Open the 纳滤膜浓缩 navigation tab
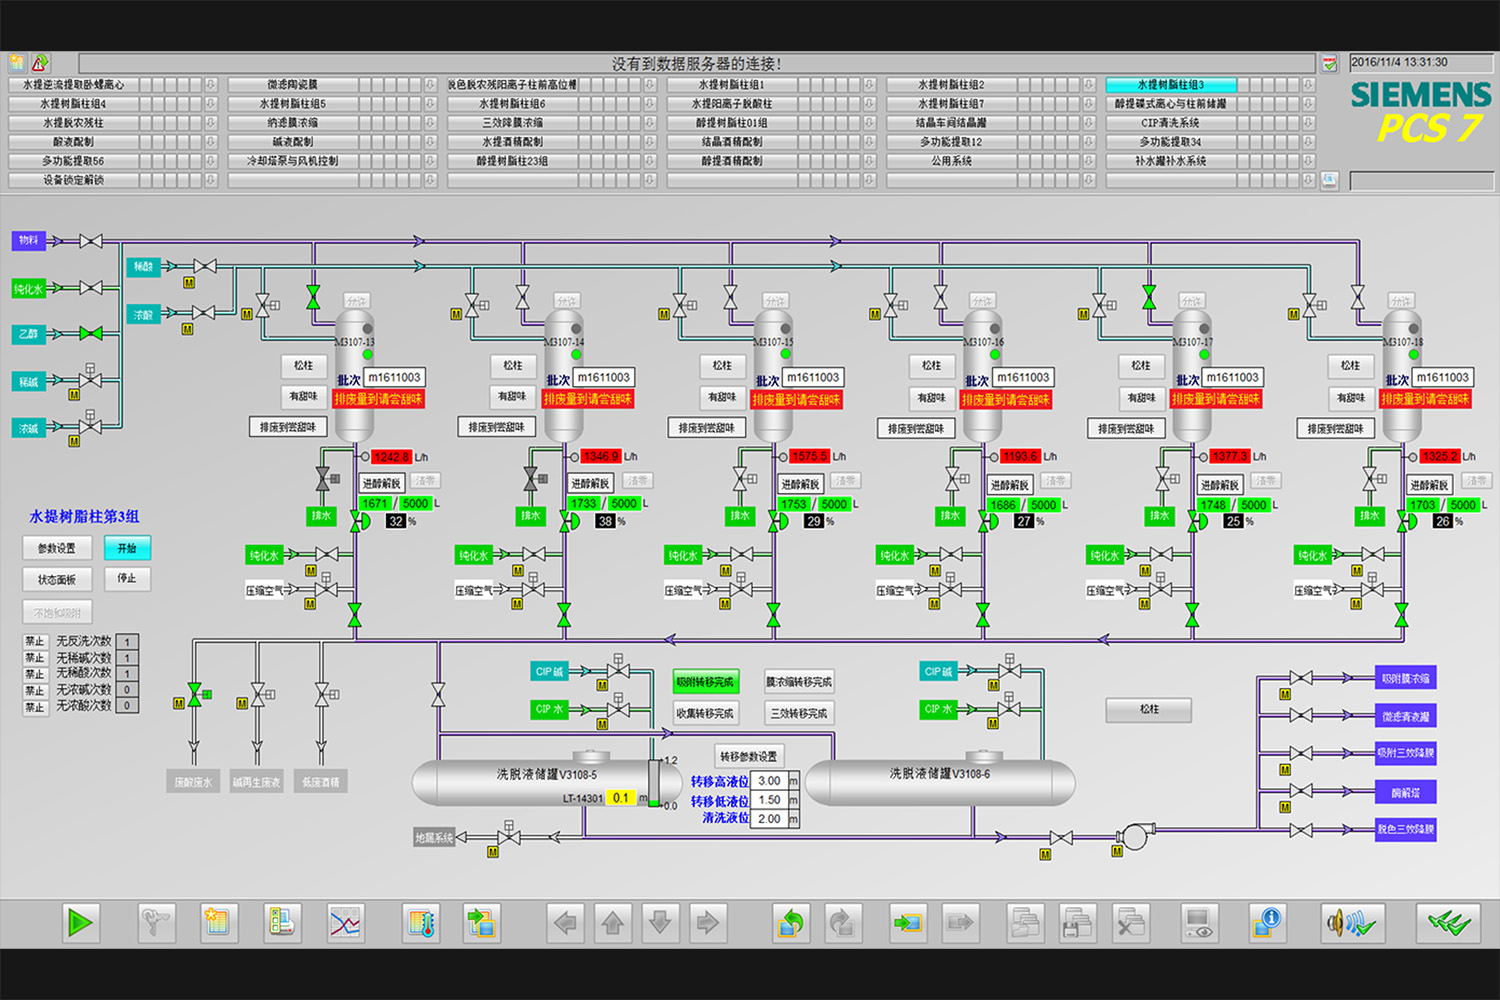Image resolution: width=1500 pixels, height=1000 pixels. (292, 123)
